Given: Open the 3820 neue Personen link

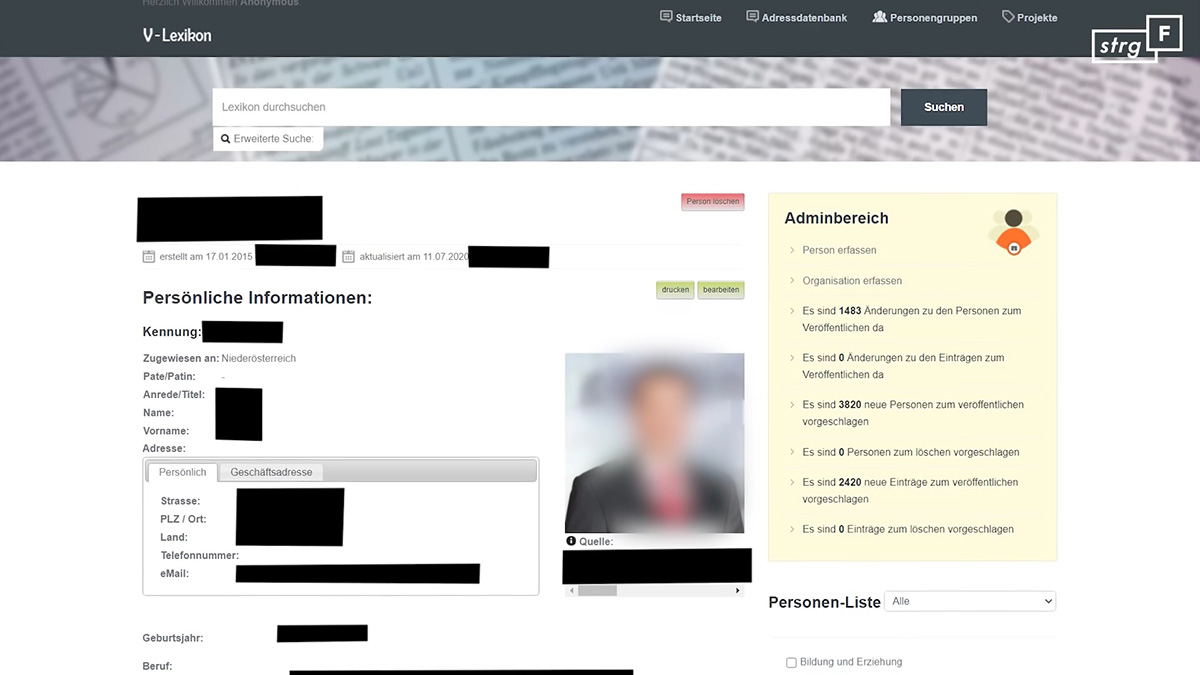Looking at the screenshot, I should pos(913,413).
